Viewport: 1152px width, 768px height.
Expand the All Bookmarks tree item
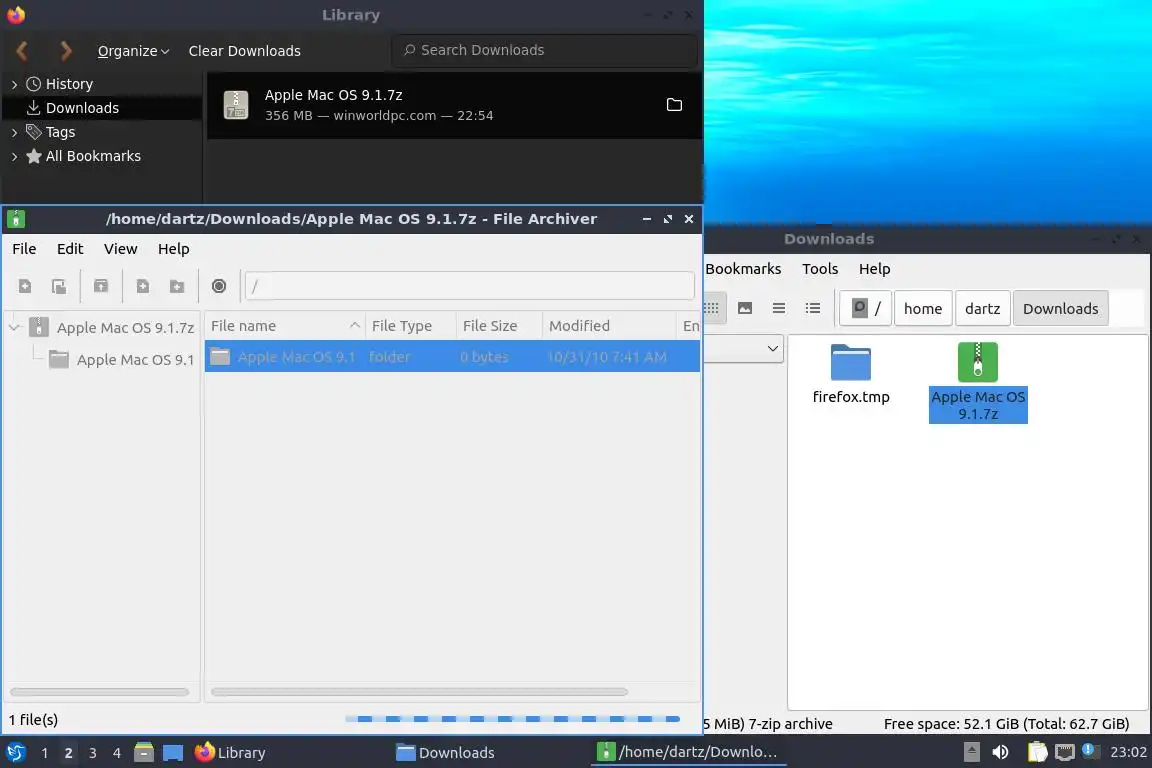(x=15, y=157)
